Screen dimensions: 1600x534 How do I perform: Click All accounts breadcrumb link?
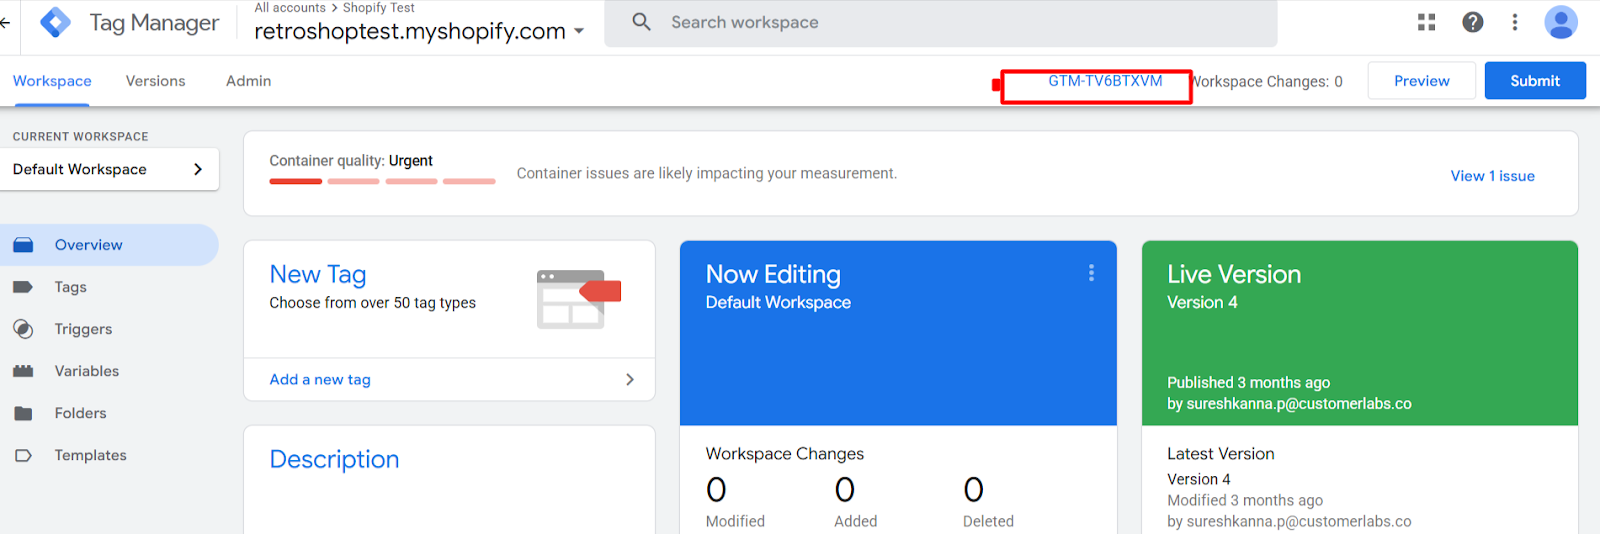(290, 8)
